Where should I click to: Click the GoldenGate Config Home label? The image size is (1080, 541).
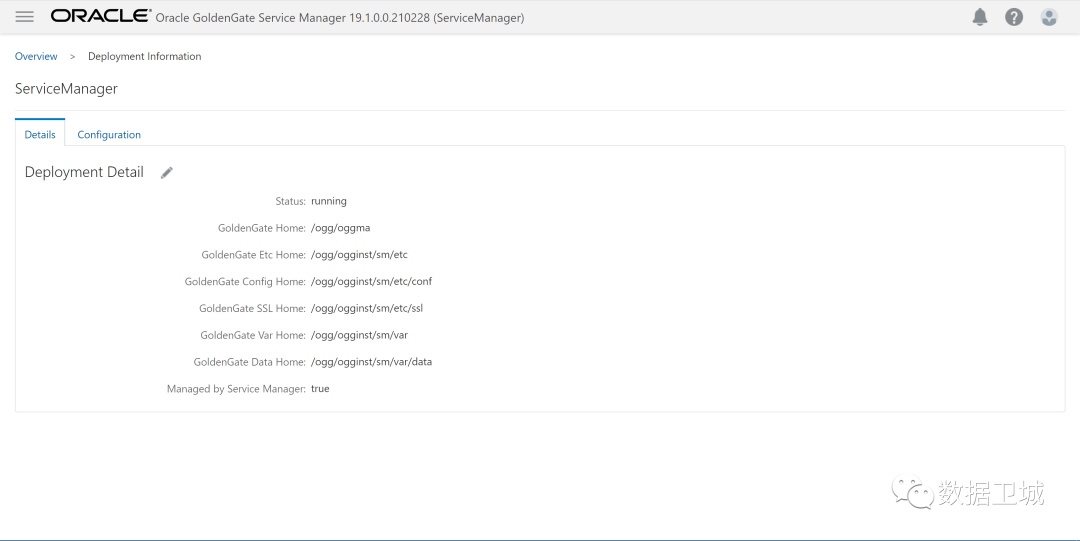[x=245, y=282]
